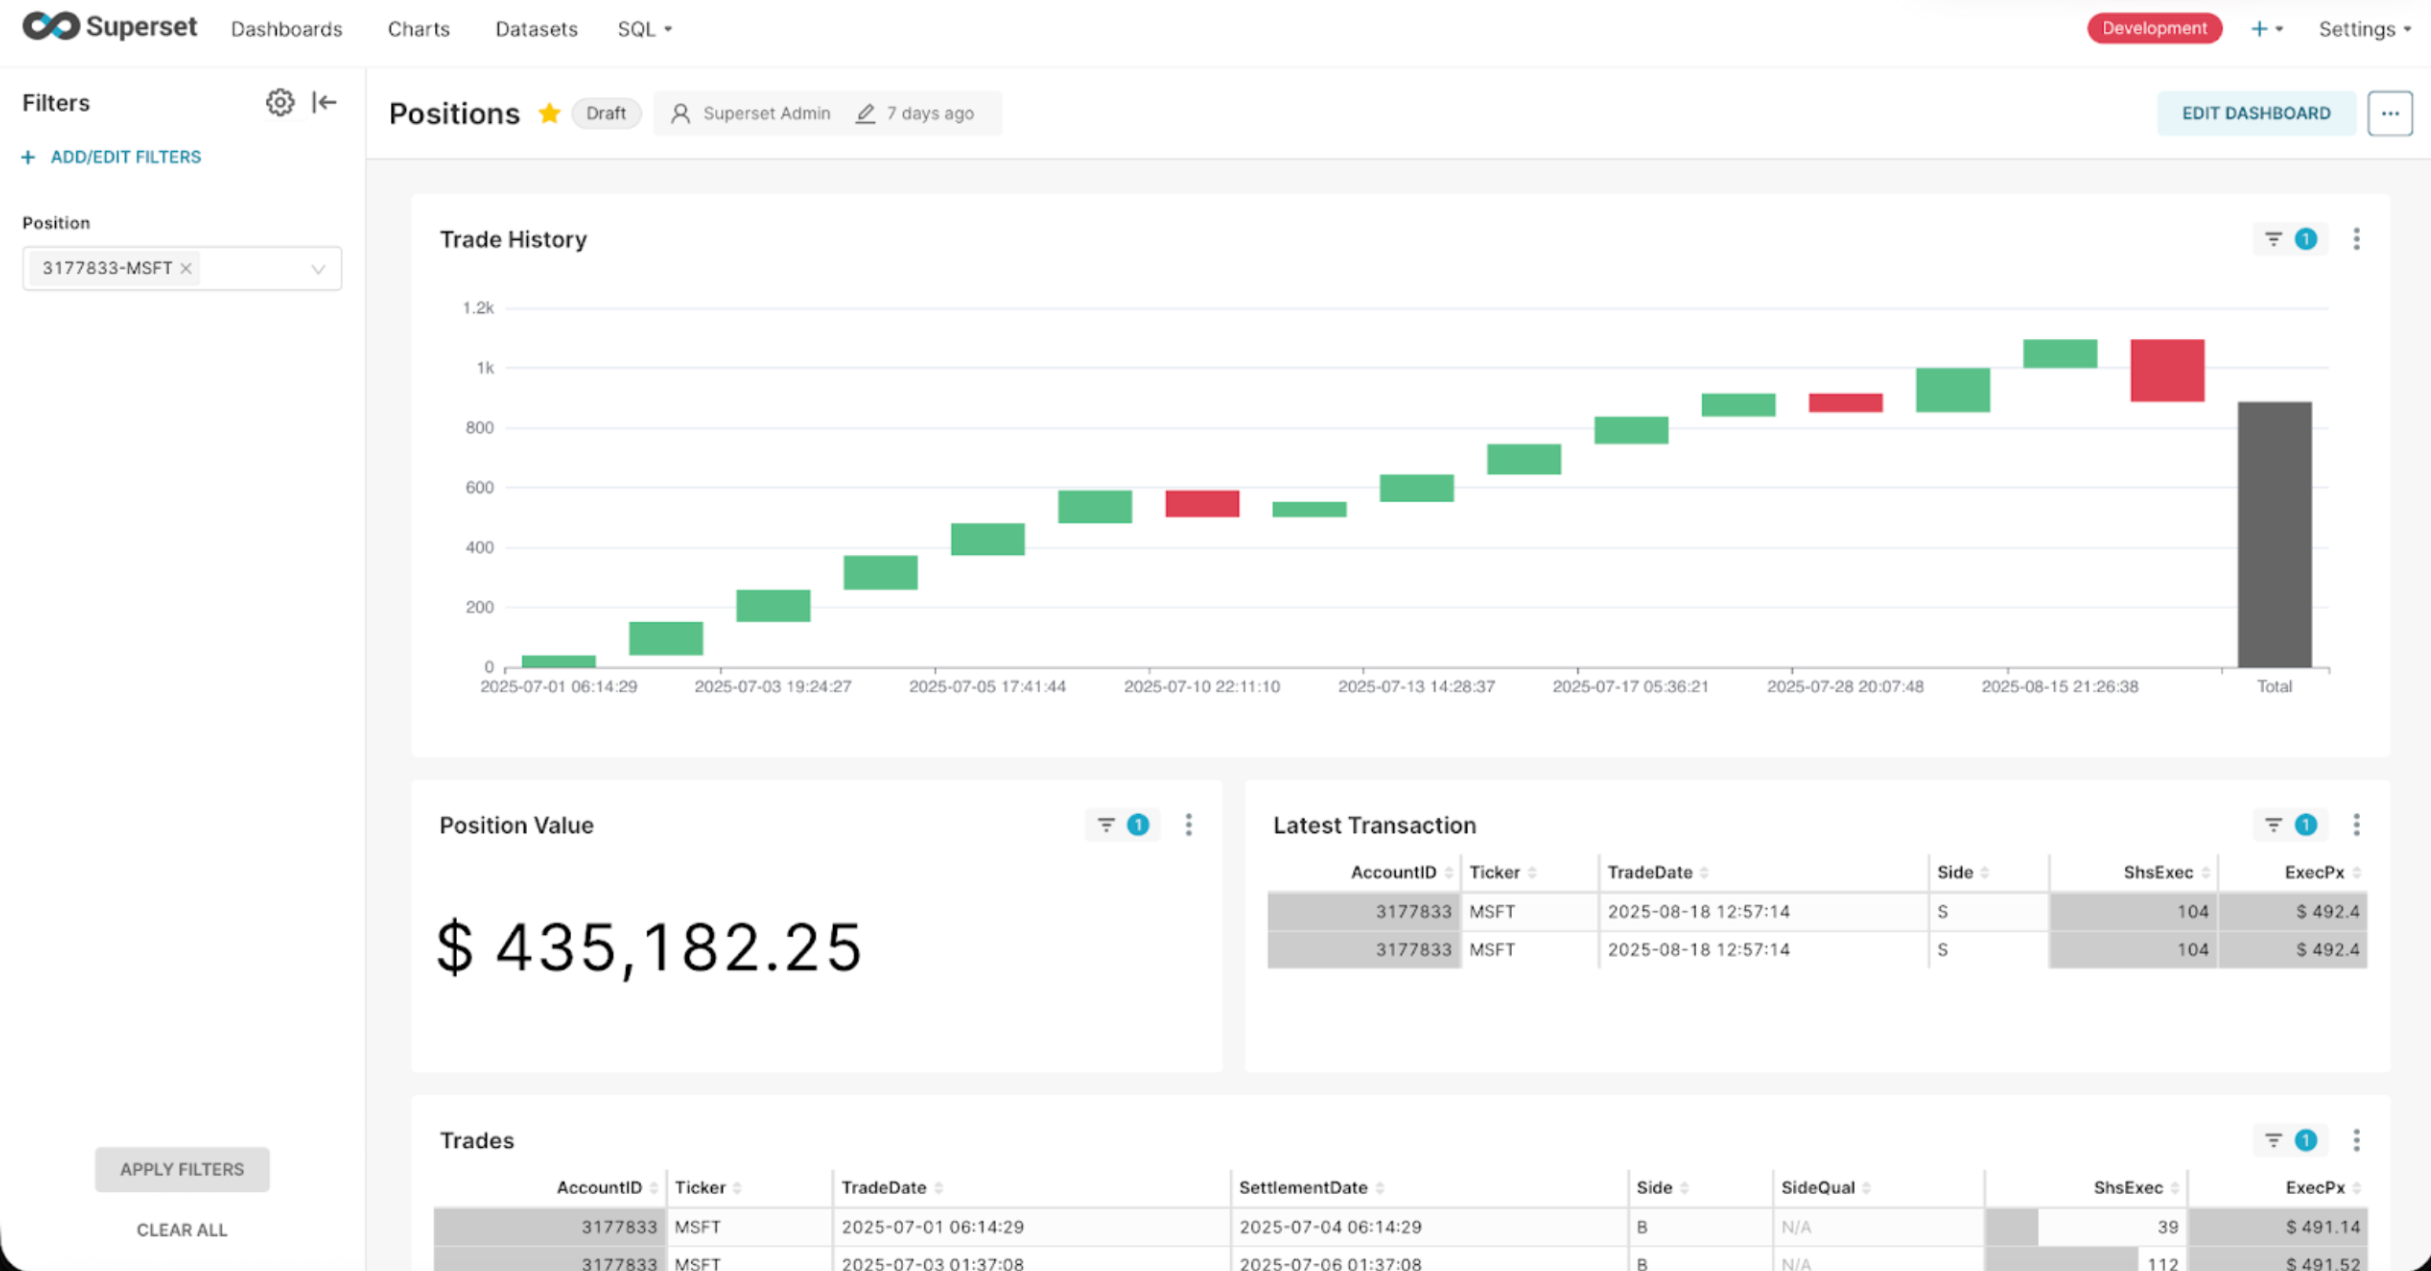The image size is (2431, 1271).
Task: Go to Dashboards menu item
Action: (x=286, y=29)
